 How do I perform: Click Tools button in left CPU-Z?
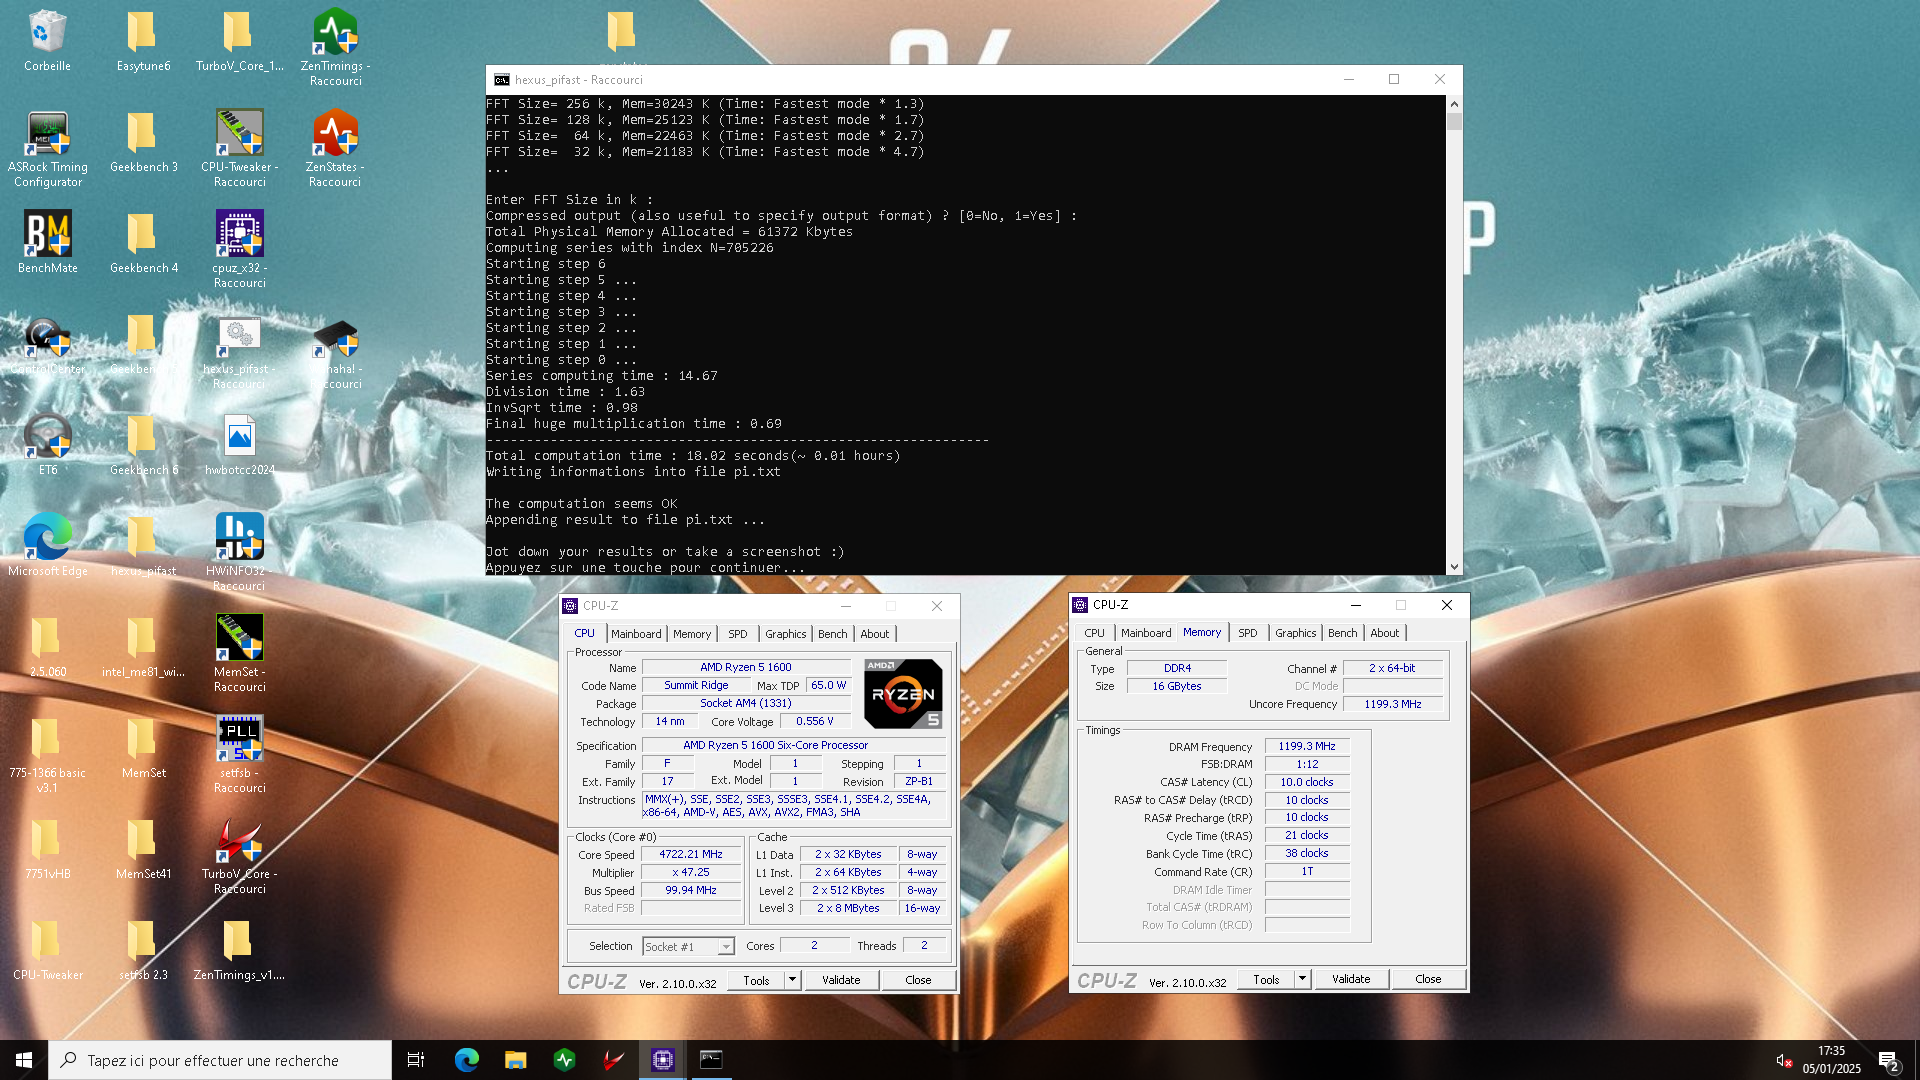pos(757,980)
